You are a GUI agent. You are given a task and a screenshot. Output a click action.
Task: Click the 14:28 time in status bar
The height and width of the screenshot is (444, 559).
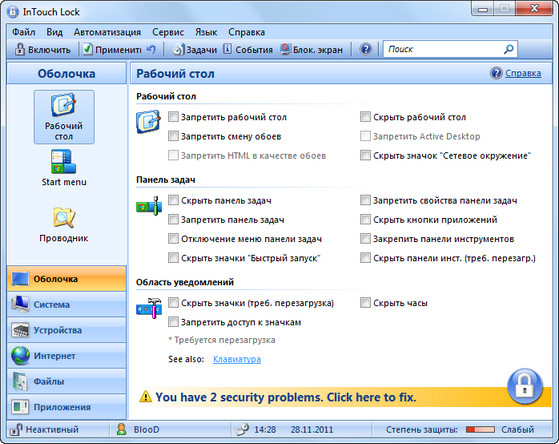tap(265, 429)
